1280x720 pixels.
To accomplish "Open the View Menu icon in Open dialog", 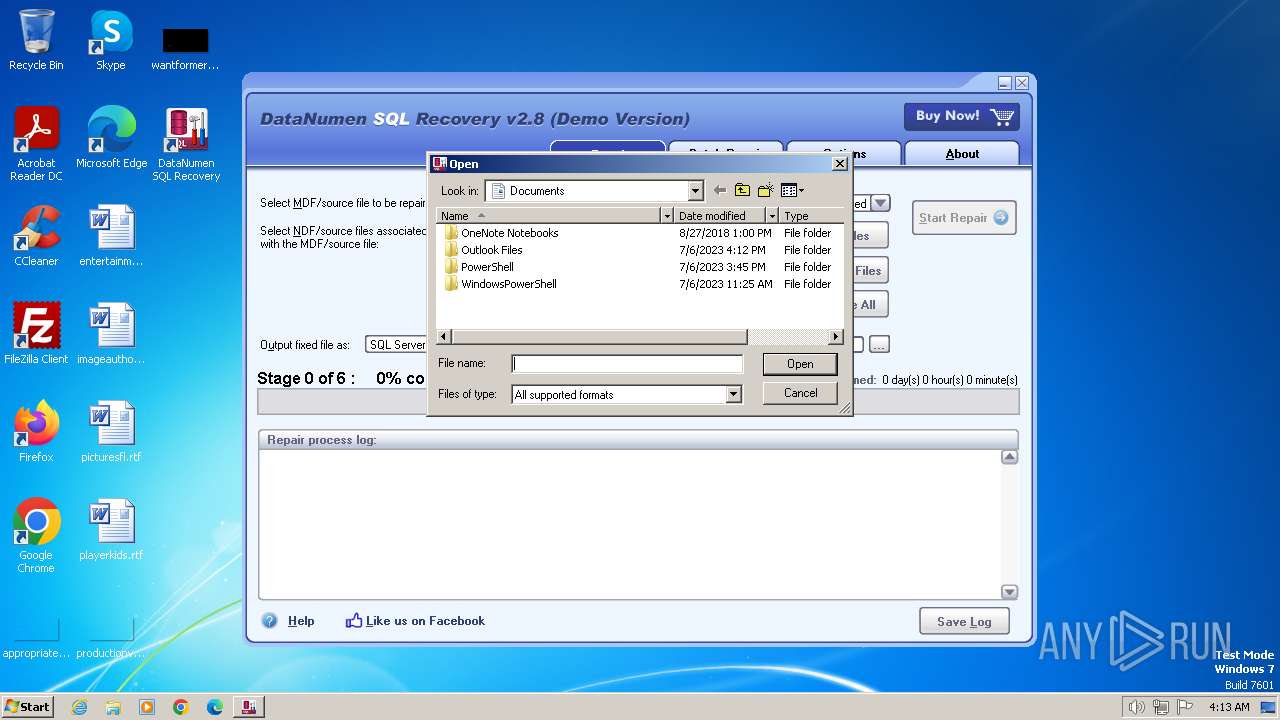I will coord(788,190).
